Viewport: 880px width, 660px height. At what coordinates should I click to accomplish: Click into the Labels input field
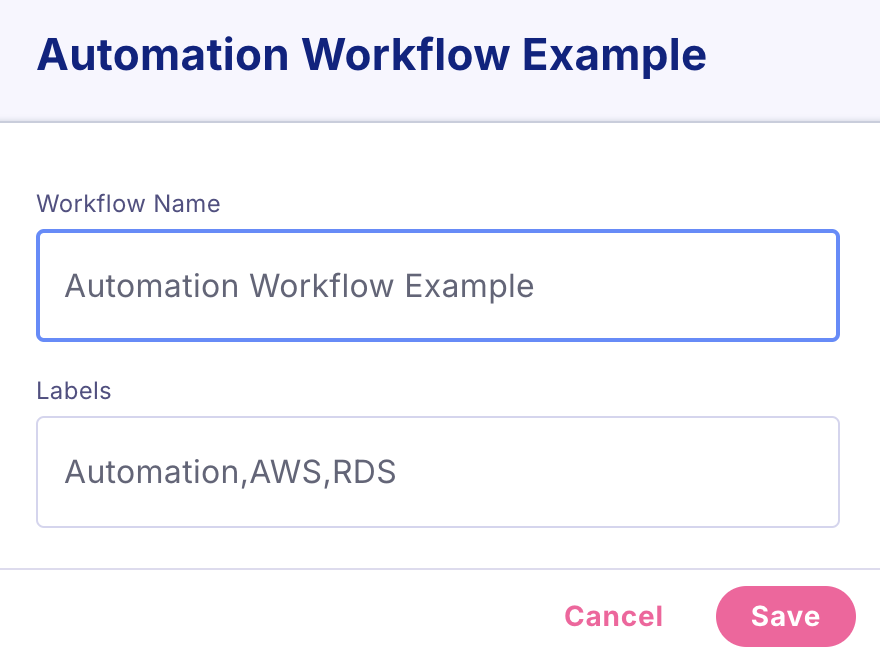pos(437,472)
